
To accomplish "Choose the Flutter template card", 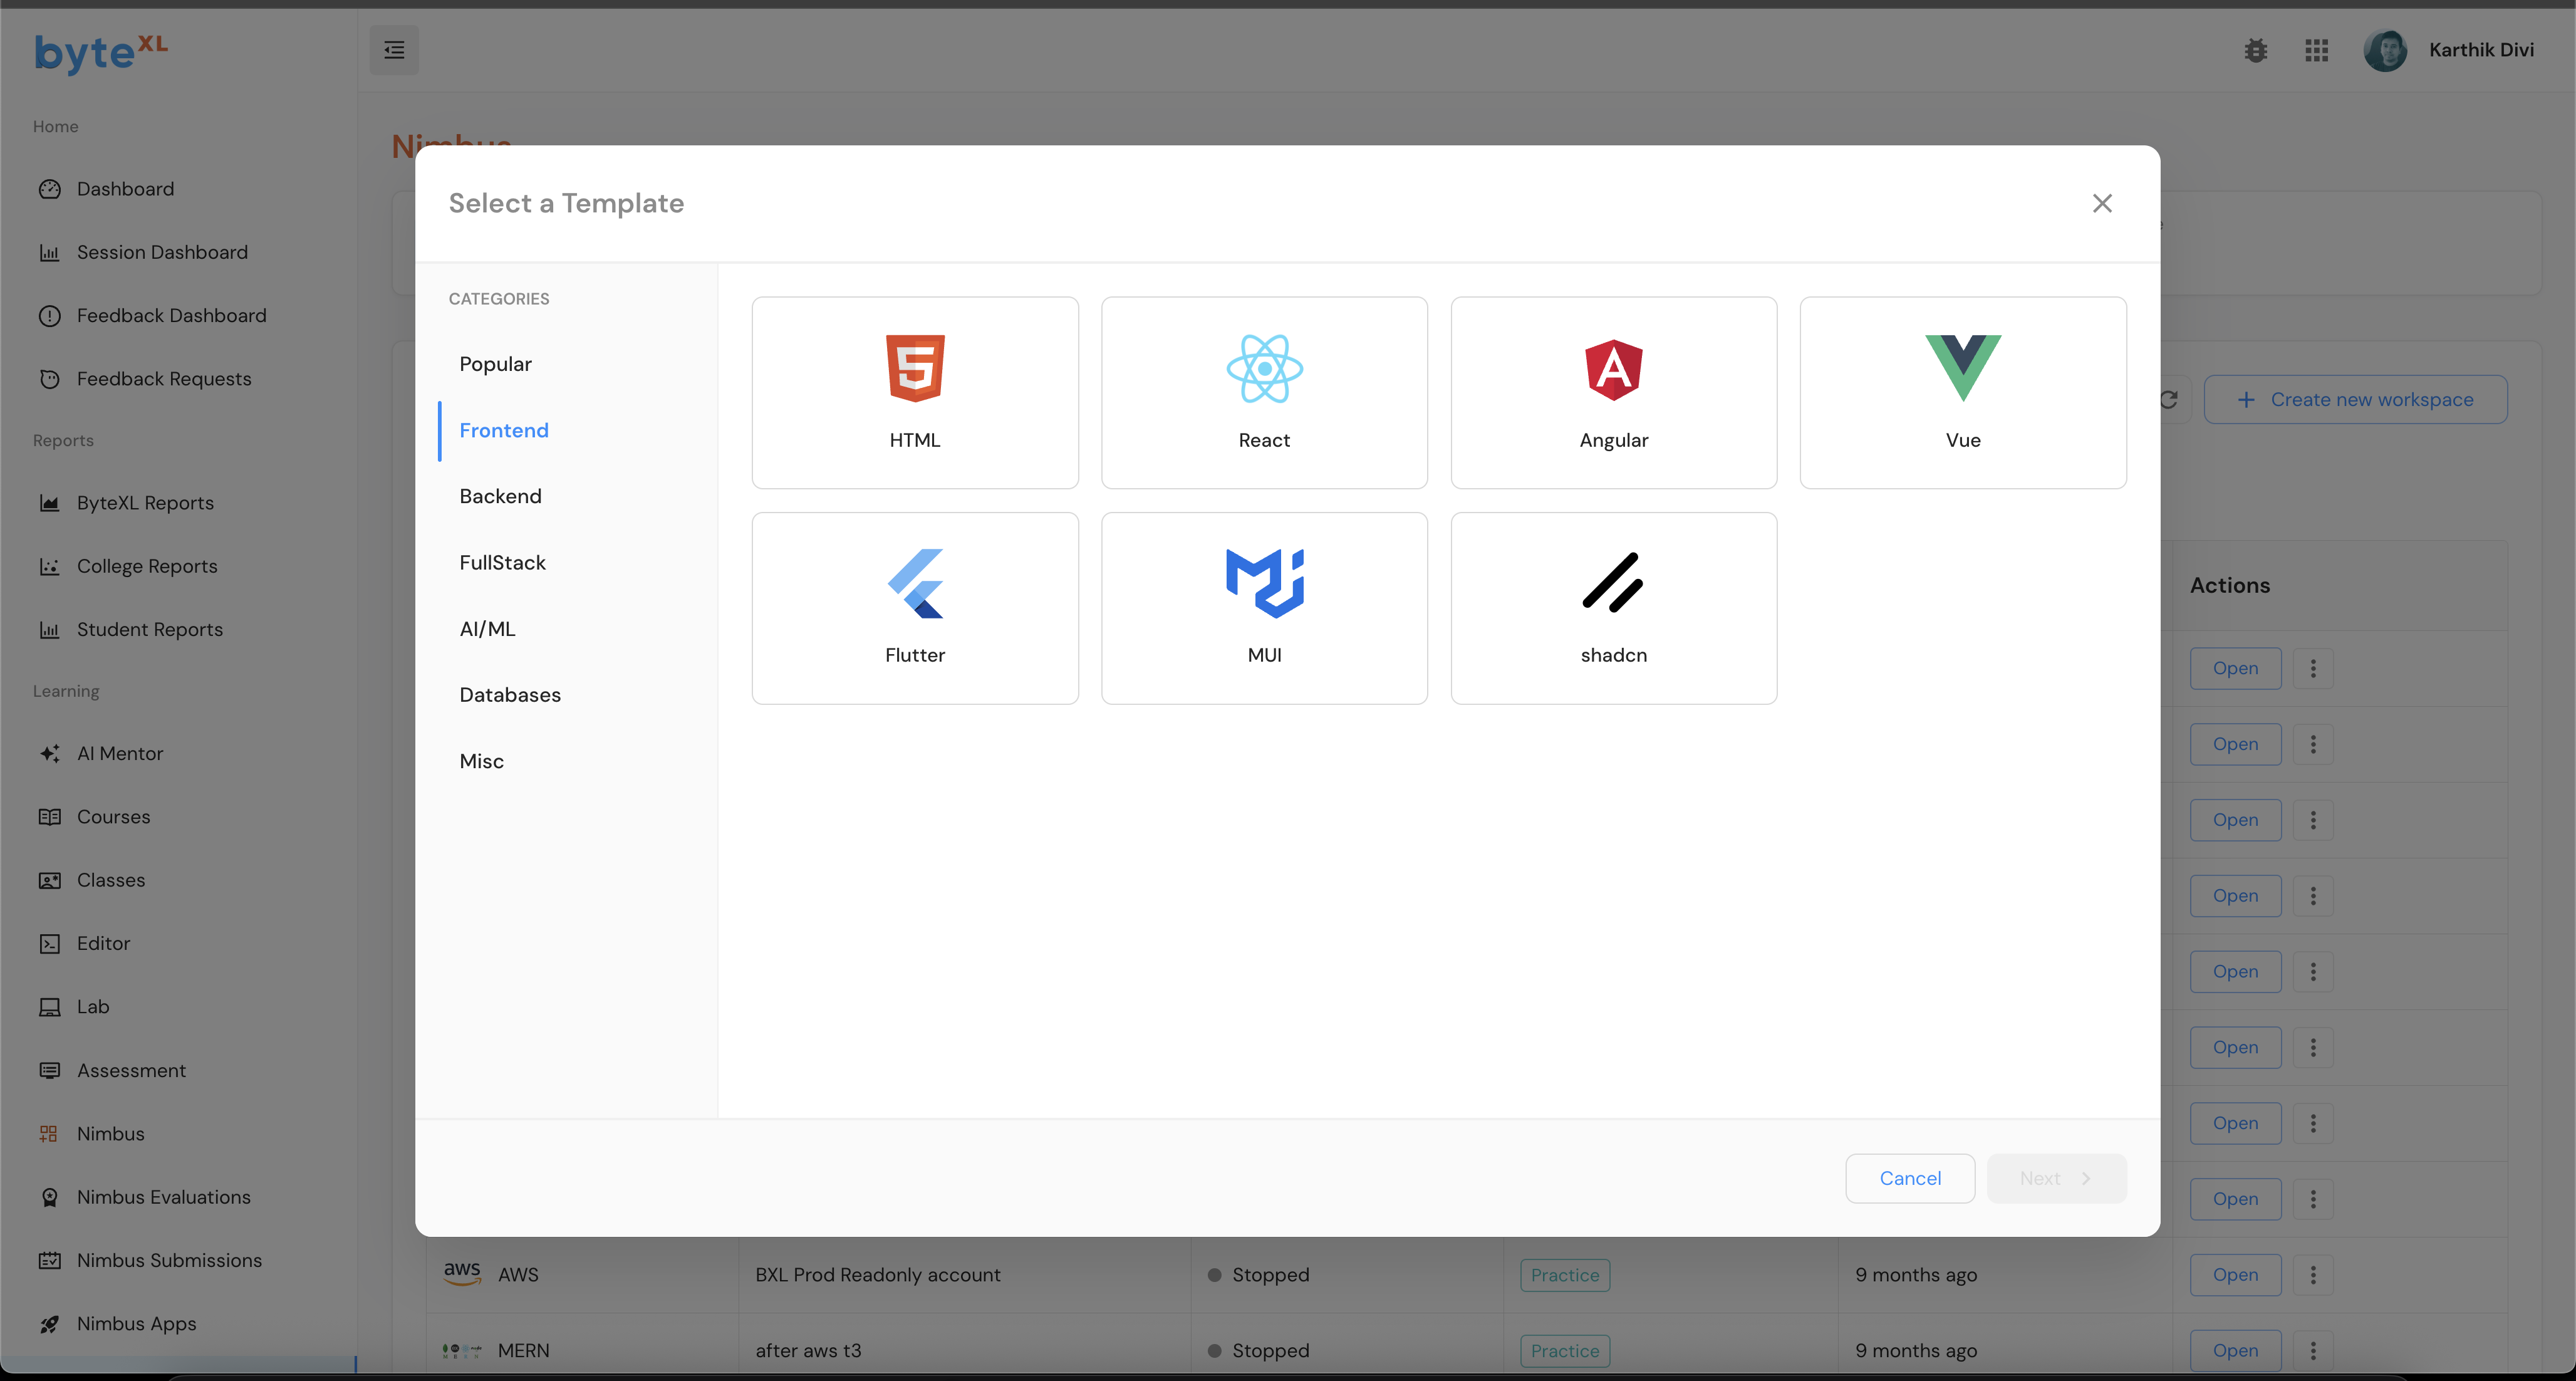I will 915,608.
